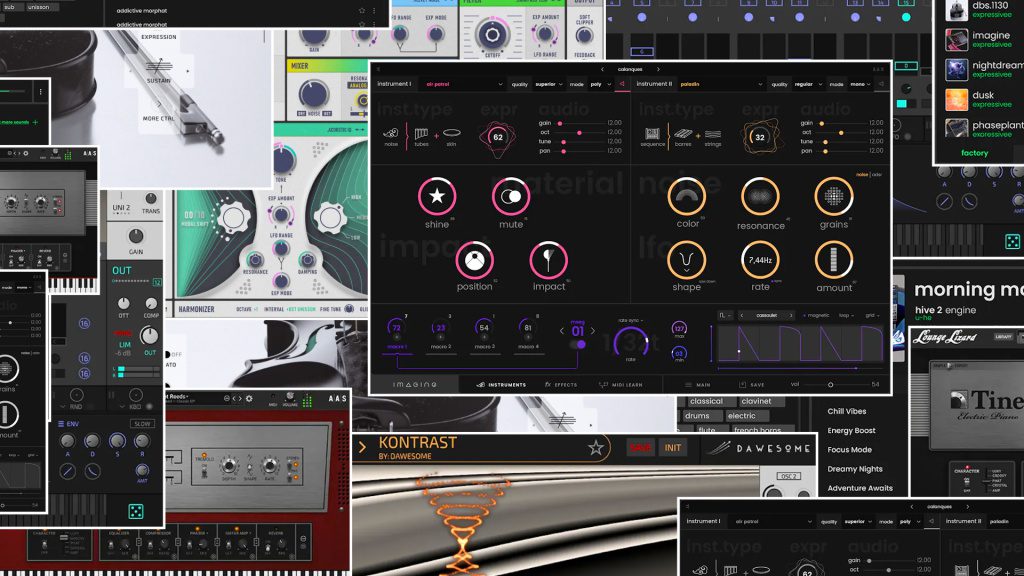The height and width of the screenshot is (576, 1024).
Task: Select the nightdream preset thumbnail
Action: click(957, 69)
